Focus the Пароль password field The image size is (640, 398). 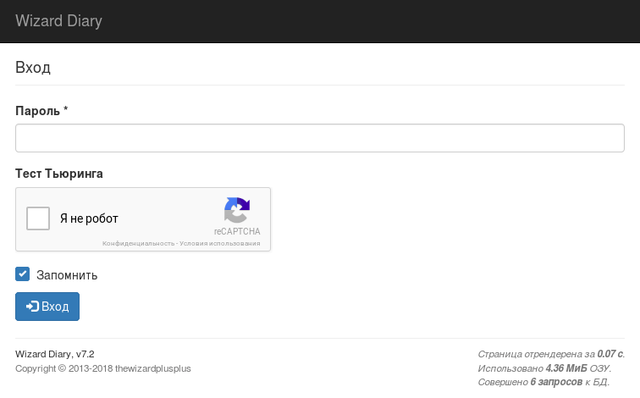coord(320,138)
